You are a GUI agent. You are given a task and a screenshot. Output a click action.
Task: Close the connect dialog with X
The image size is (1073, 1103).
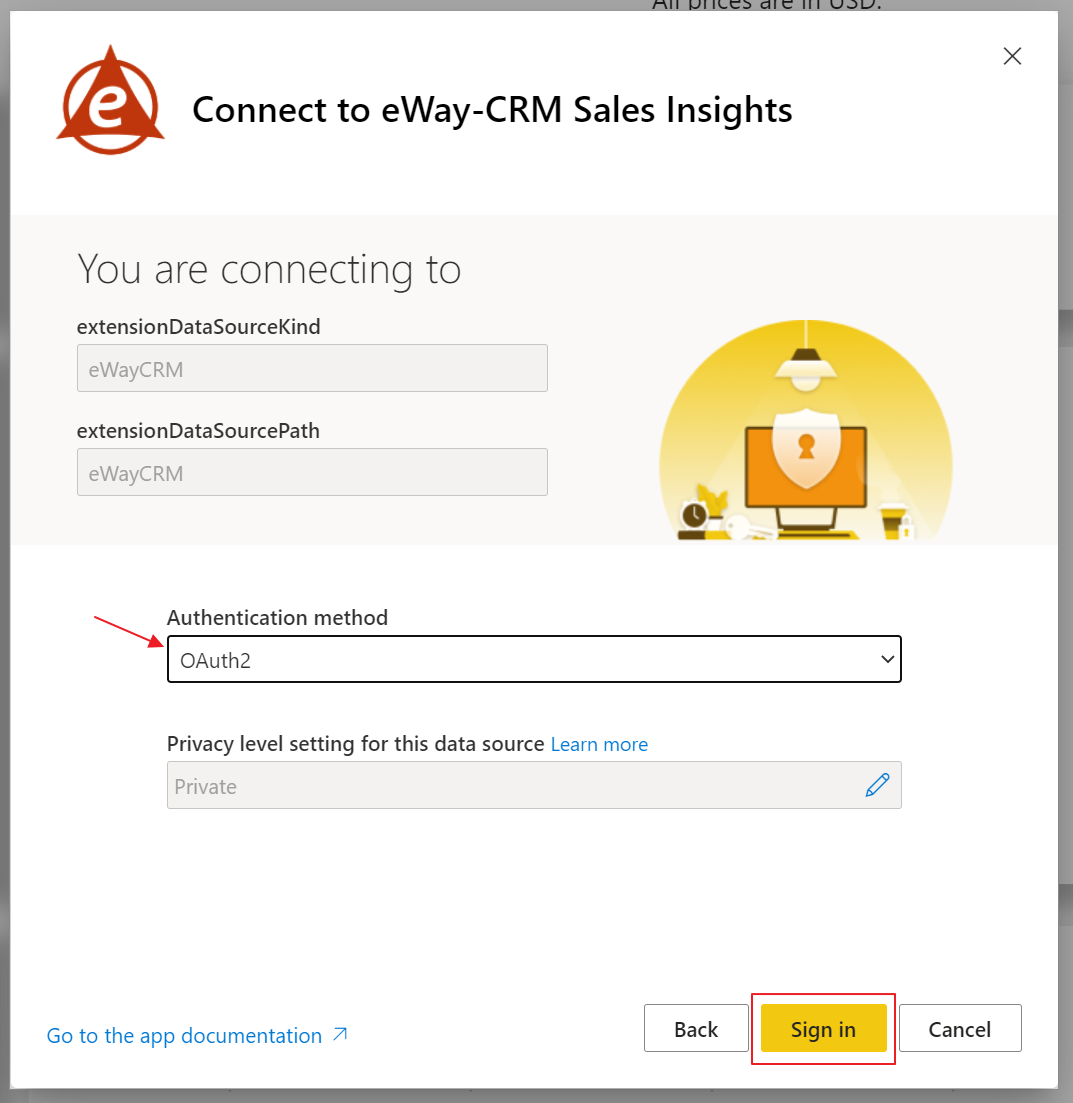1012,56
